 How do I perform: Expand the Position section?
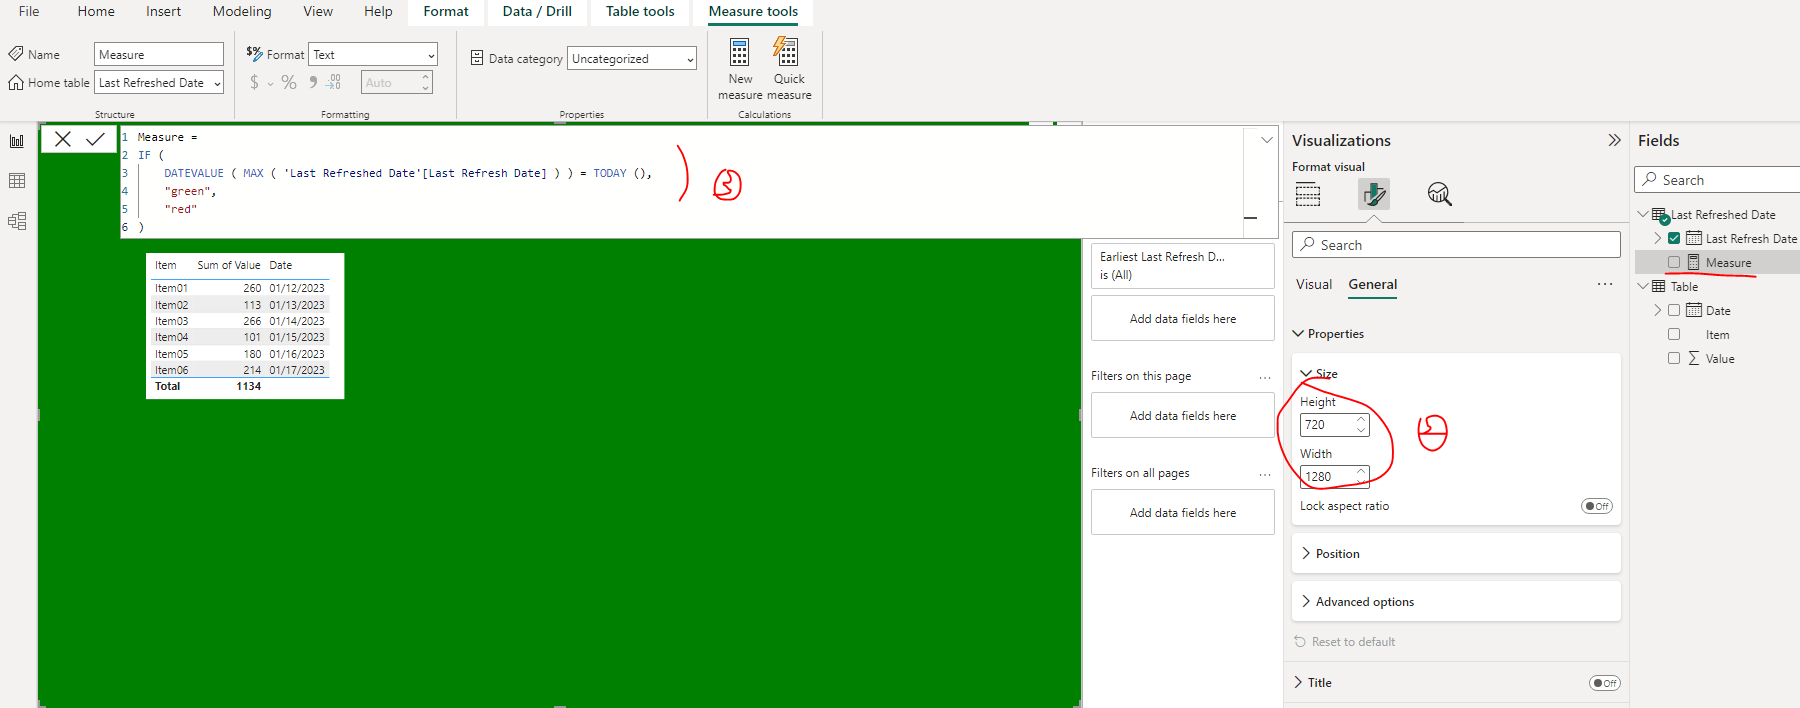(x=1306, y=553)
